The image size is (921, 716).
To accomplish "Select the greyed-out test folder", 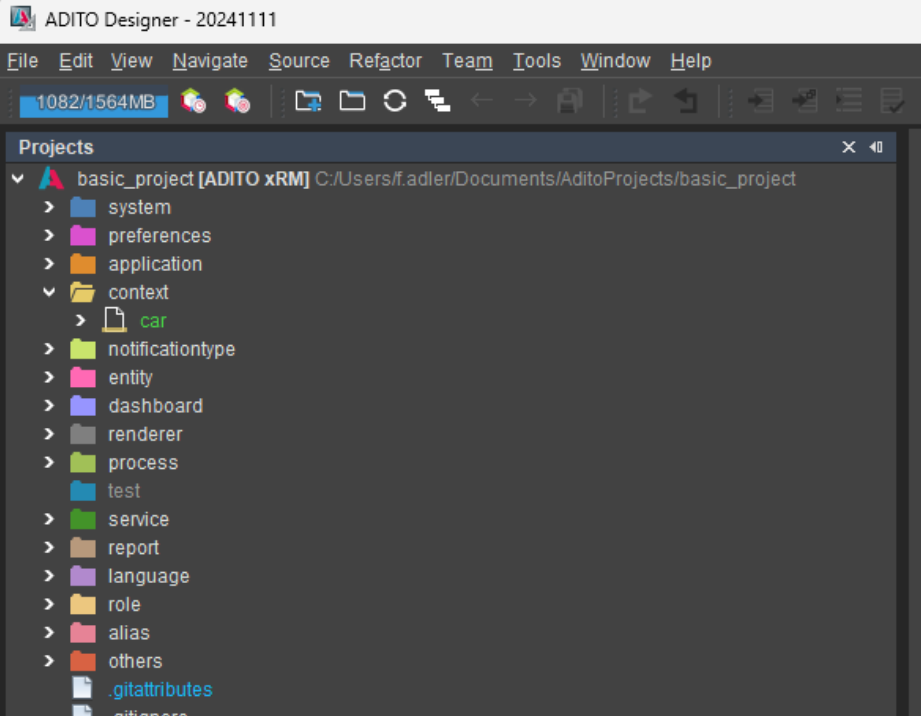I will tap(123, 490).
